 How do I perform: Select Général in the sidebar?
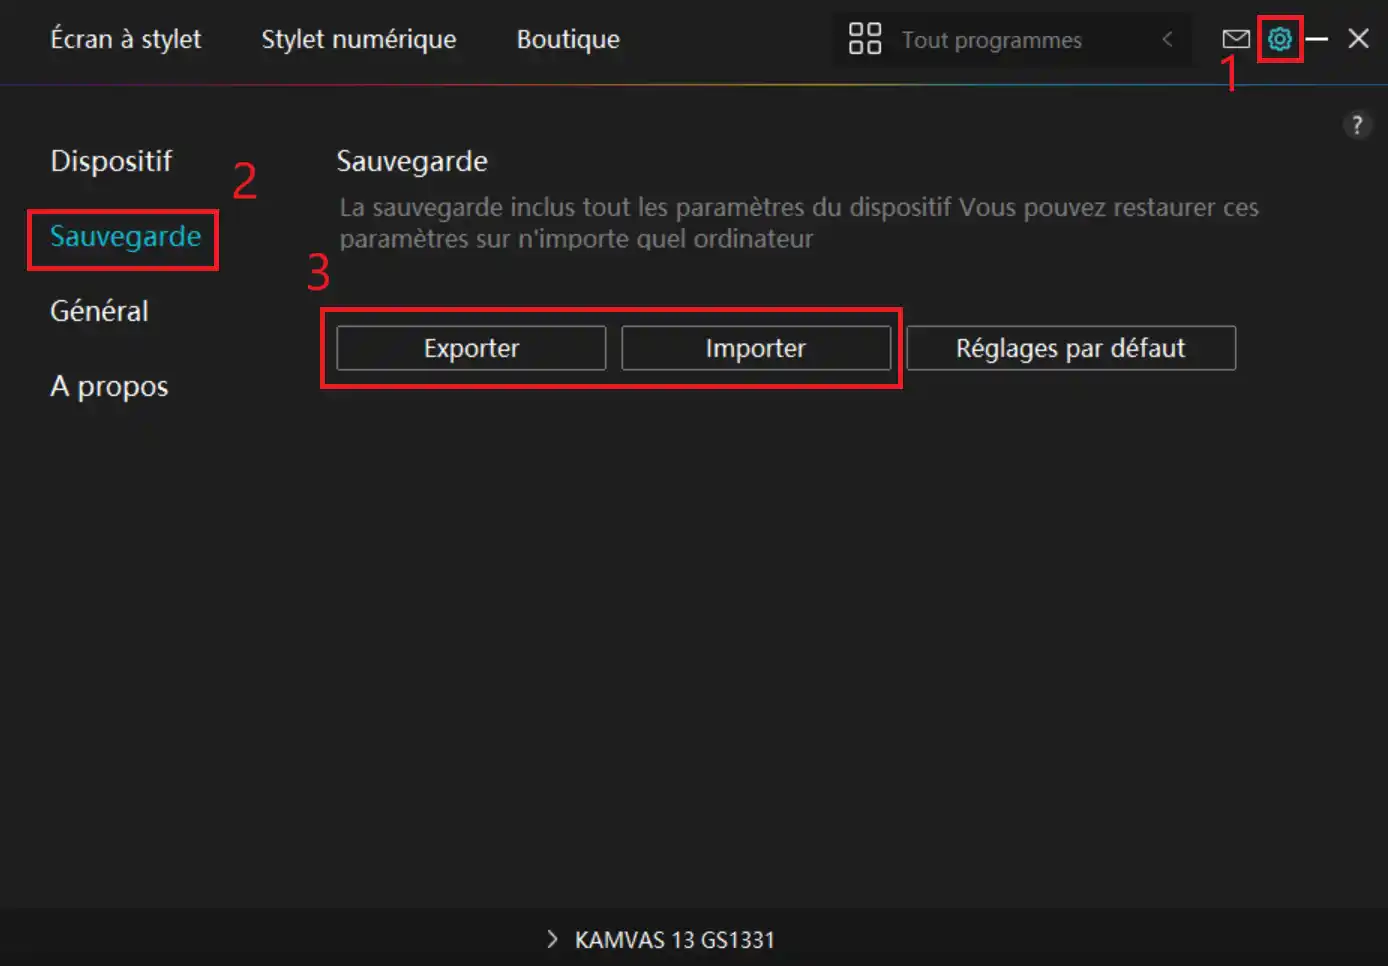[99, 311]
